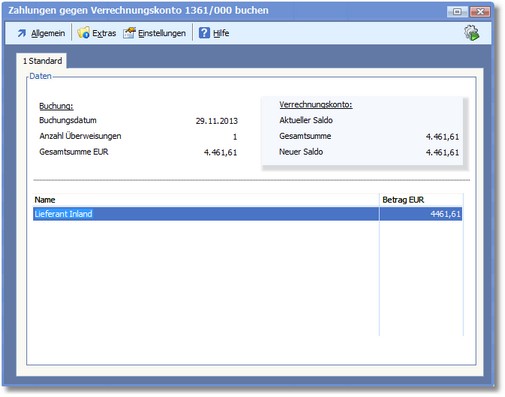This screenshot has width=505, height=397.
Task: Switch to the 1 Standard tab
Action: click(42, 61)
